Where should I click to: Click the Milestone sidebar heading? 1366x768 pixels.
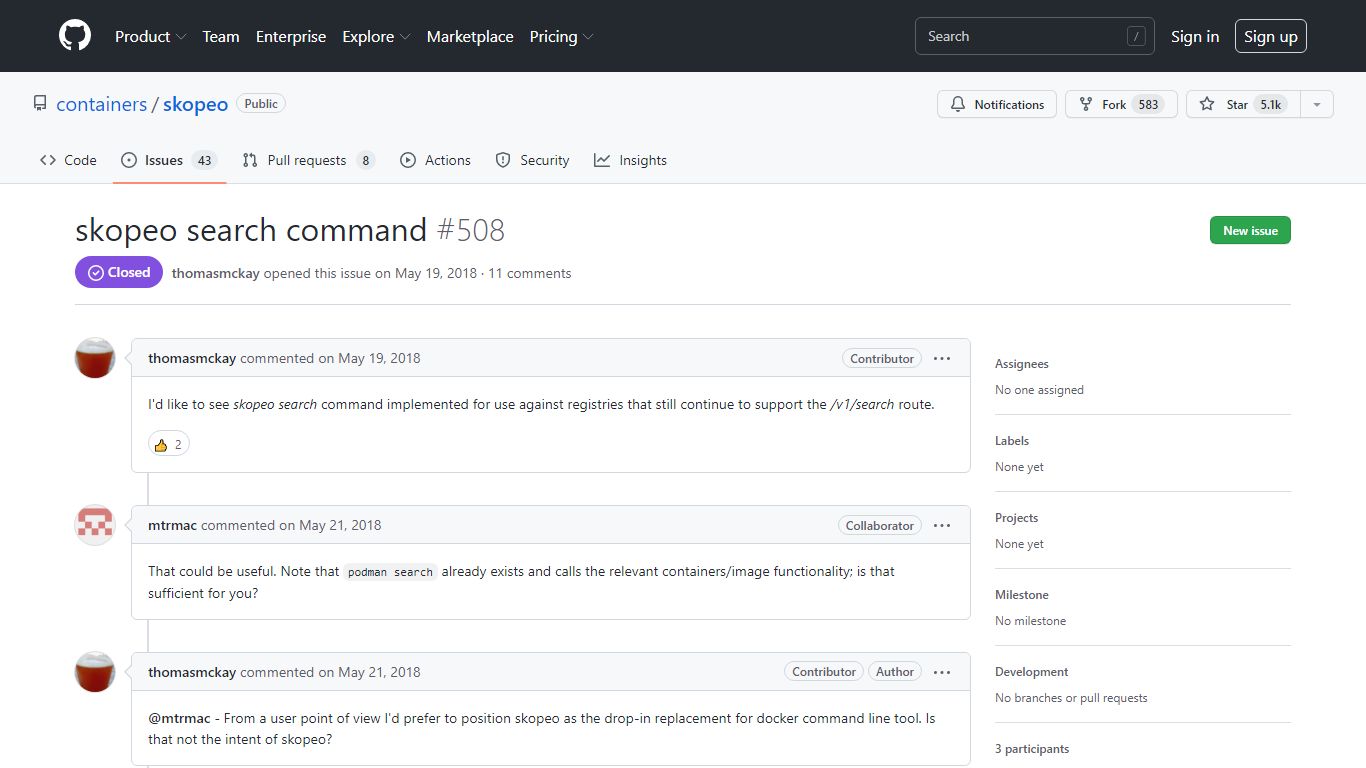(x=1022, y=595)
